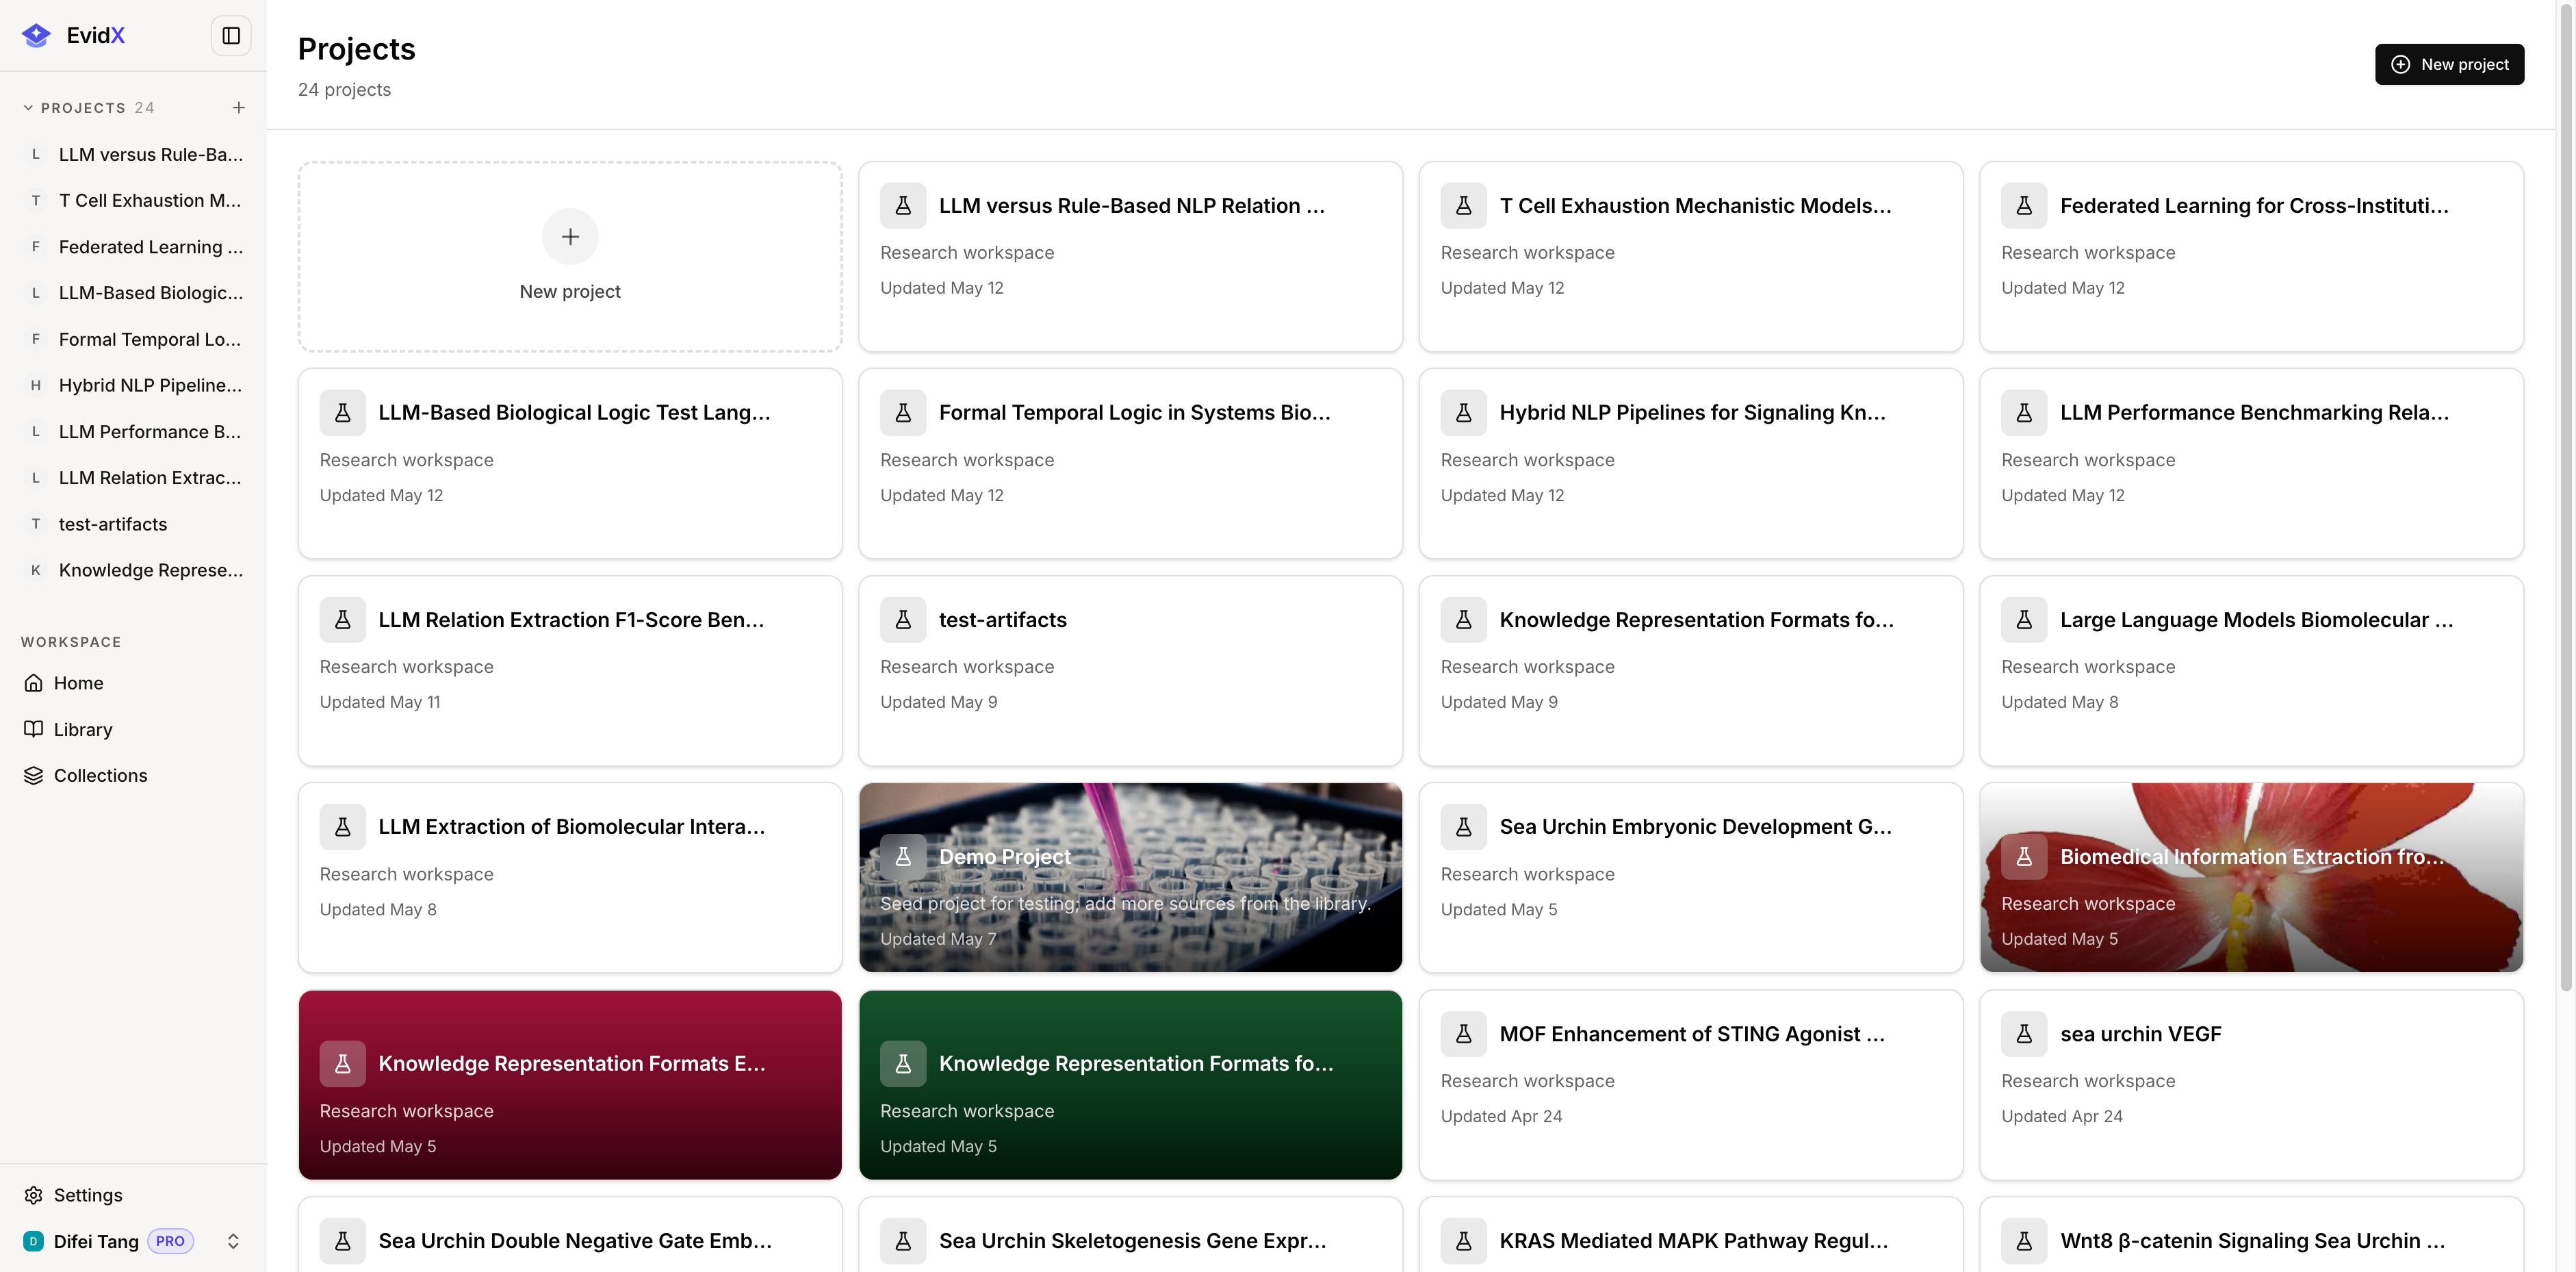Viewport: 2576px width, 1272px height.
Task: Click the Projects page heading
Action: (356, 49)
